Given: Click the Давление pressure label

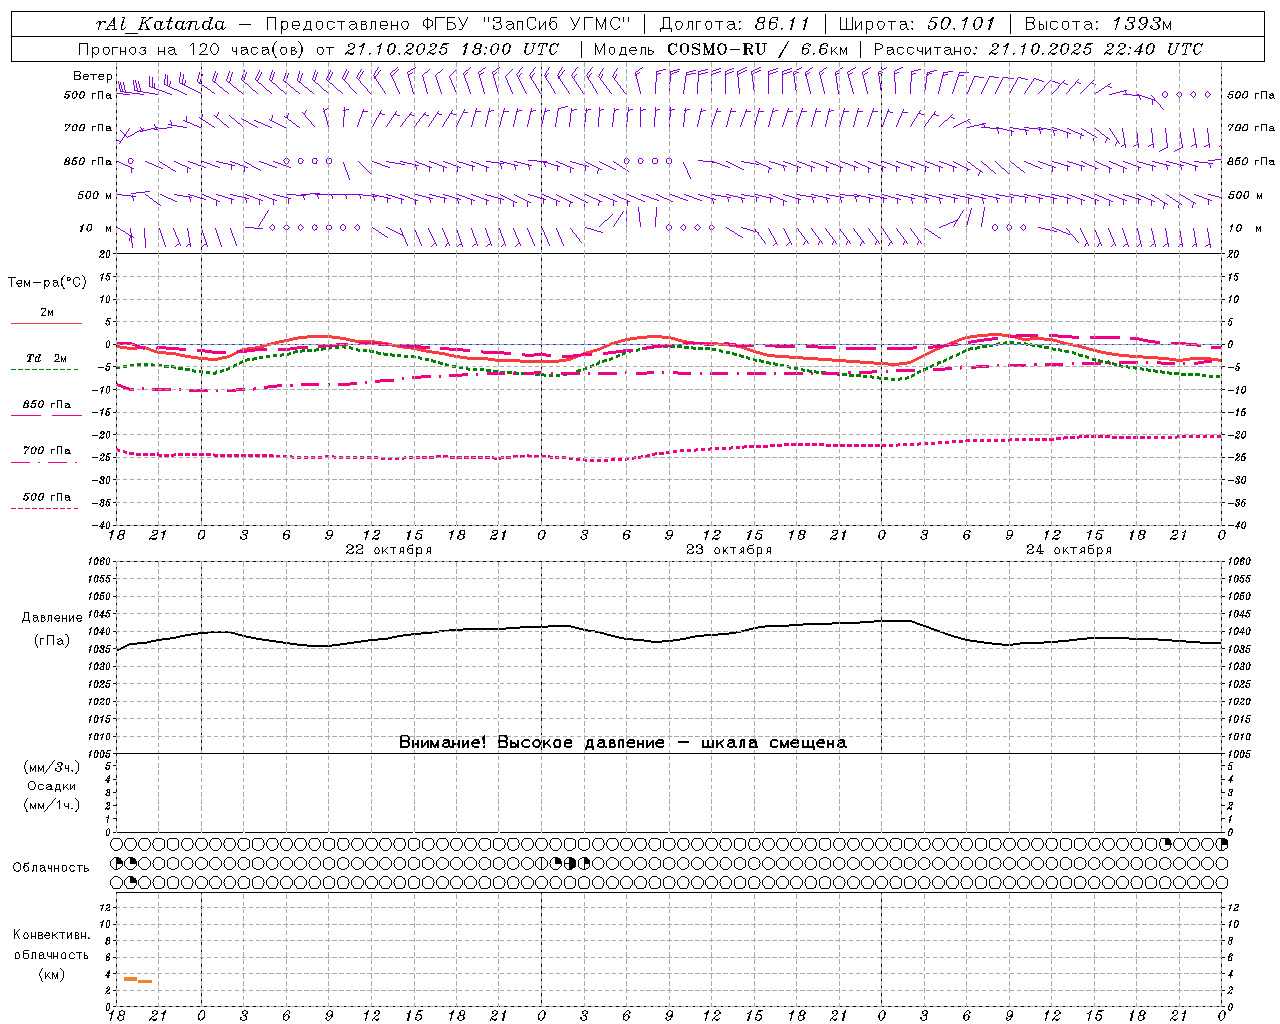Looking at the screenshot, I should click(x=52, y=618).
